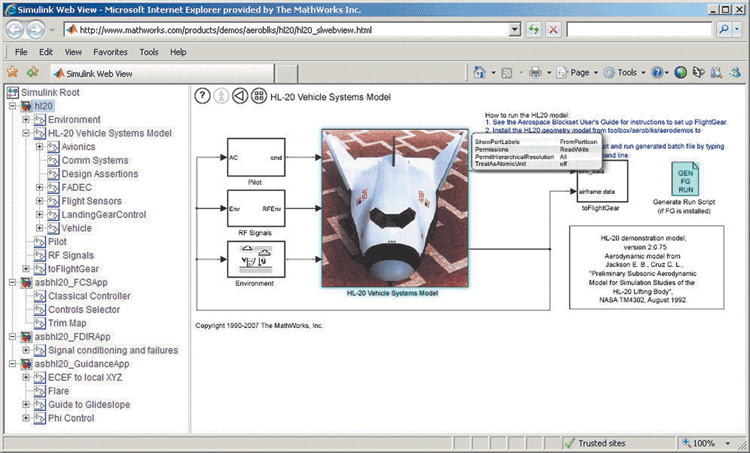Collapse HL-20 Vehicle Systems Model node
This screenshot has height=453, width=750.
(26, 133)
